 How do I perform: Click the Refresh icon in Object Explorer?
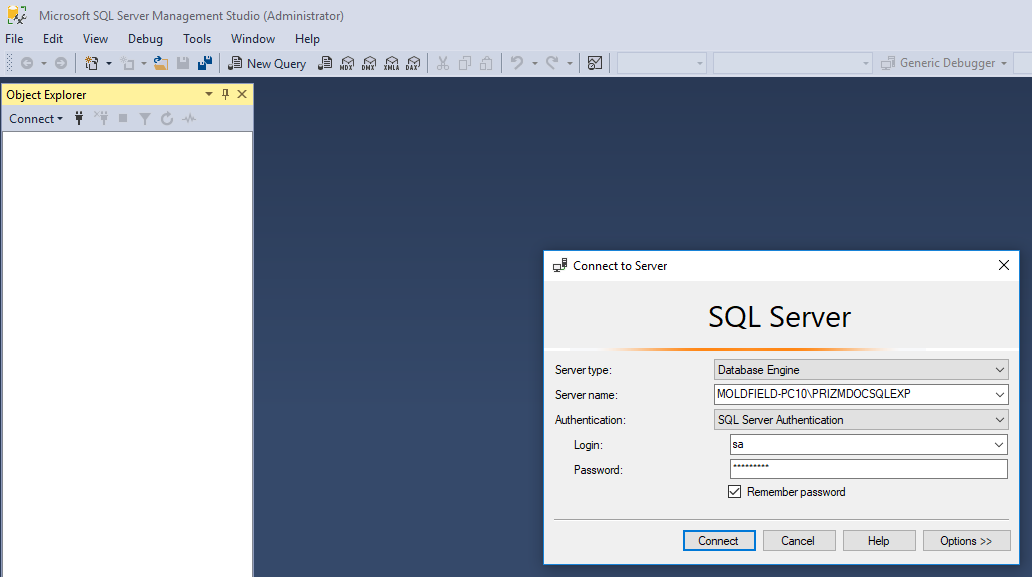(167, 118)
